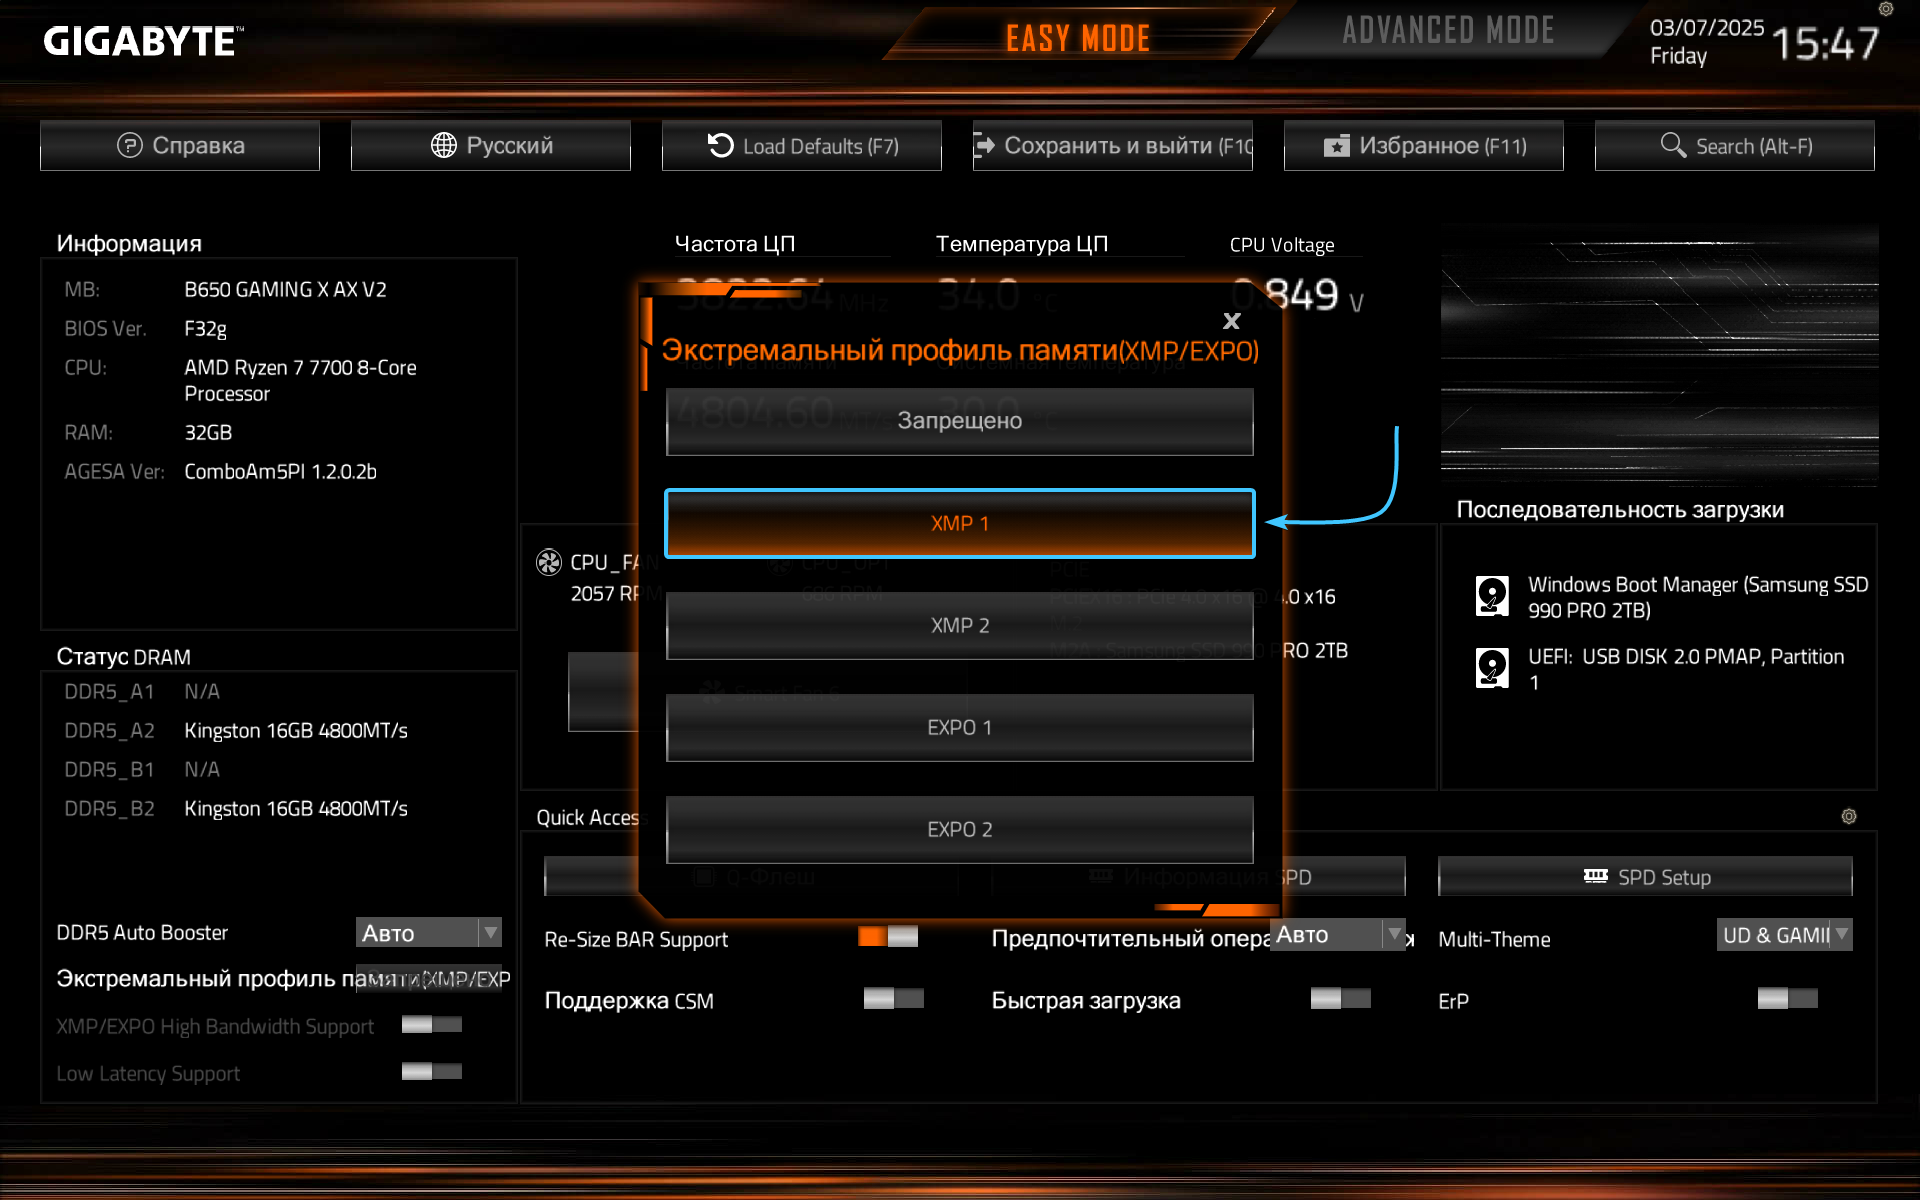Toggle Re-Size BAR Support switch
This screenshot has height=1200, width=1920.
coord(888,937)
